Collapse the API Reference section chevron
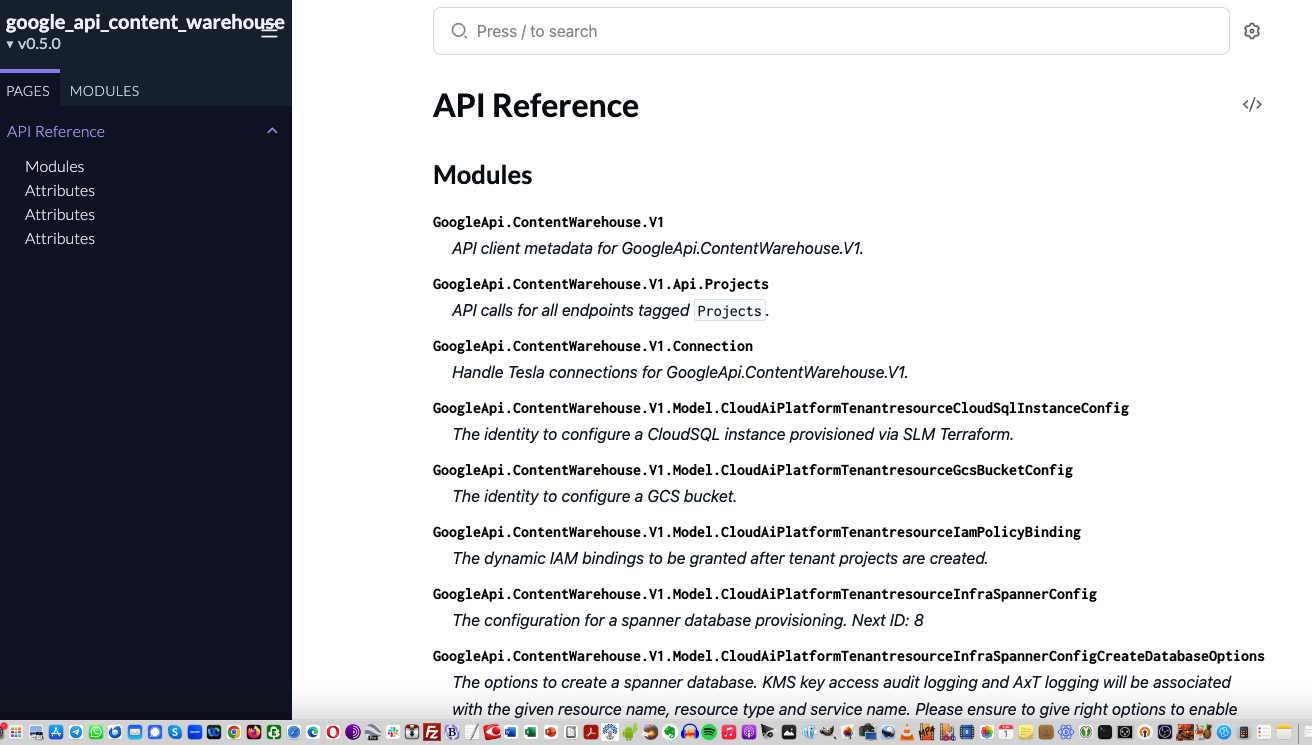 pyautogui.click(x=272, y=131)
